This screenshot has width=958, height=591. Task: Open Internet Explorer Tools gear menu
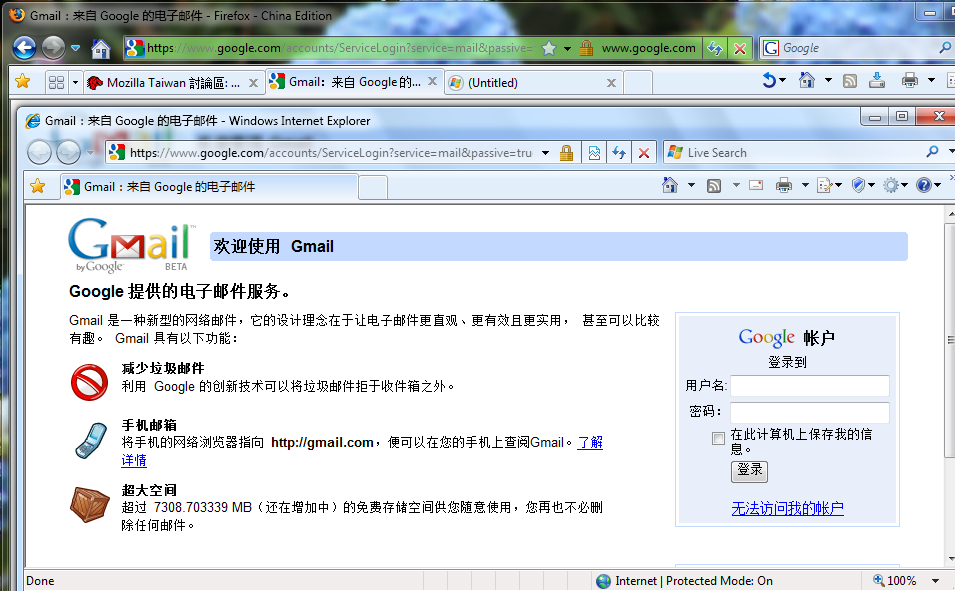pos(895,185)
